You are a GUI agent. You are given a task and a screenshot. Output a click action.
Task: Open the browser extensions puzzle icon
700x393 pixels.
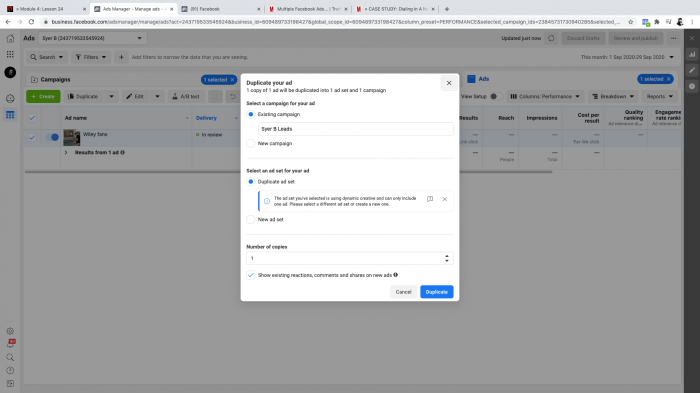tap(657, 22)
